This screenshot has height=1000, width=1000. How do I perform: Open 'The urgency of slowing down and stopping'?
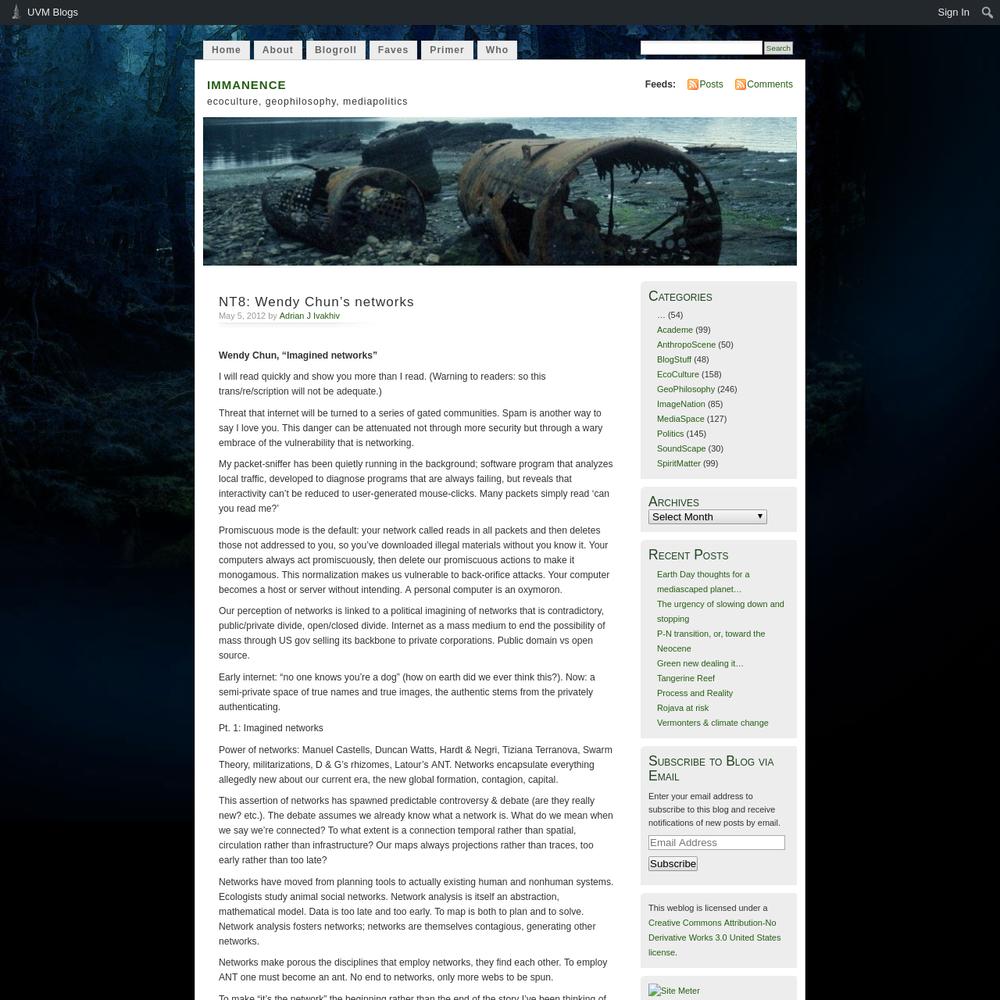coord(721,611)
